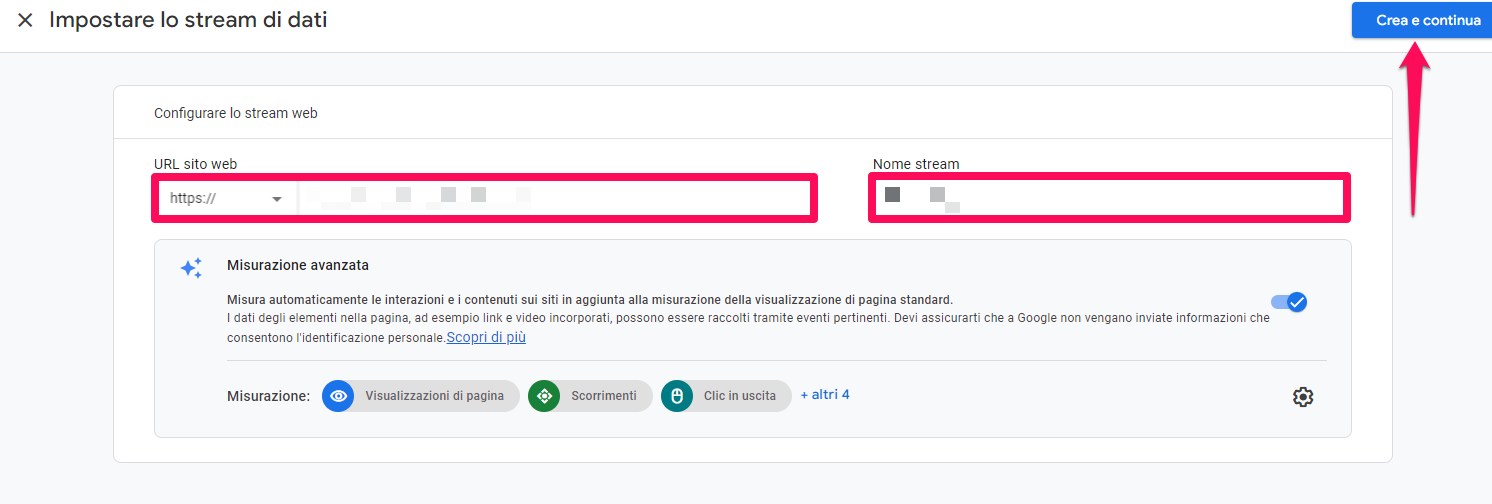Focus the Nome stream input field
The image size is (1492, 504).
1110,197
